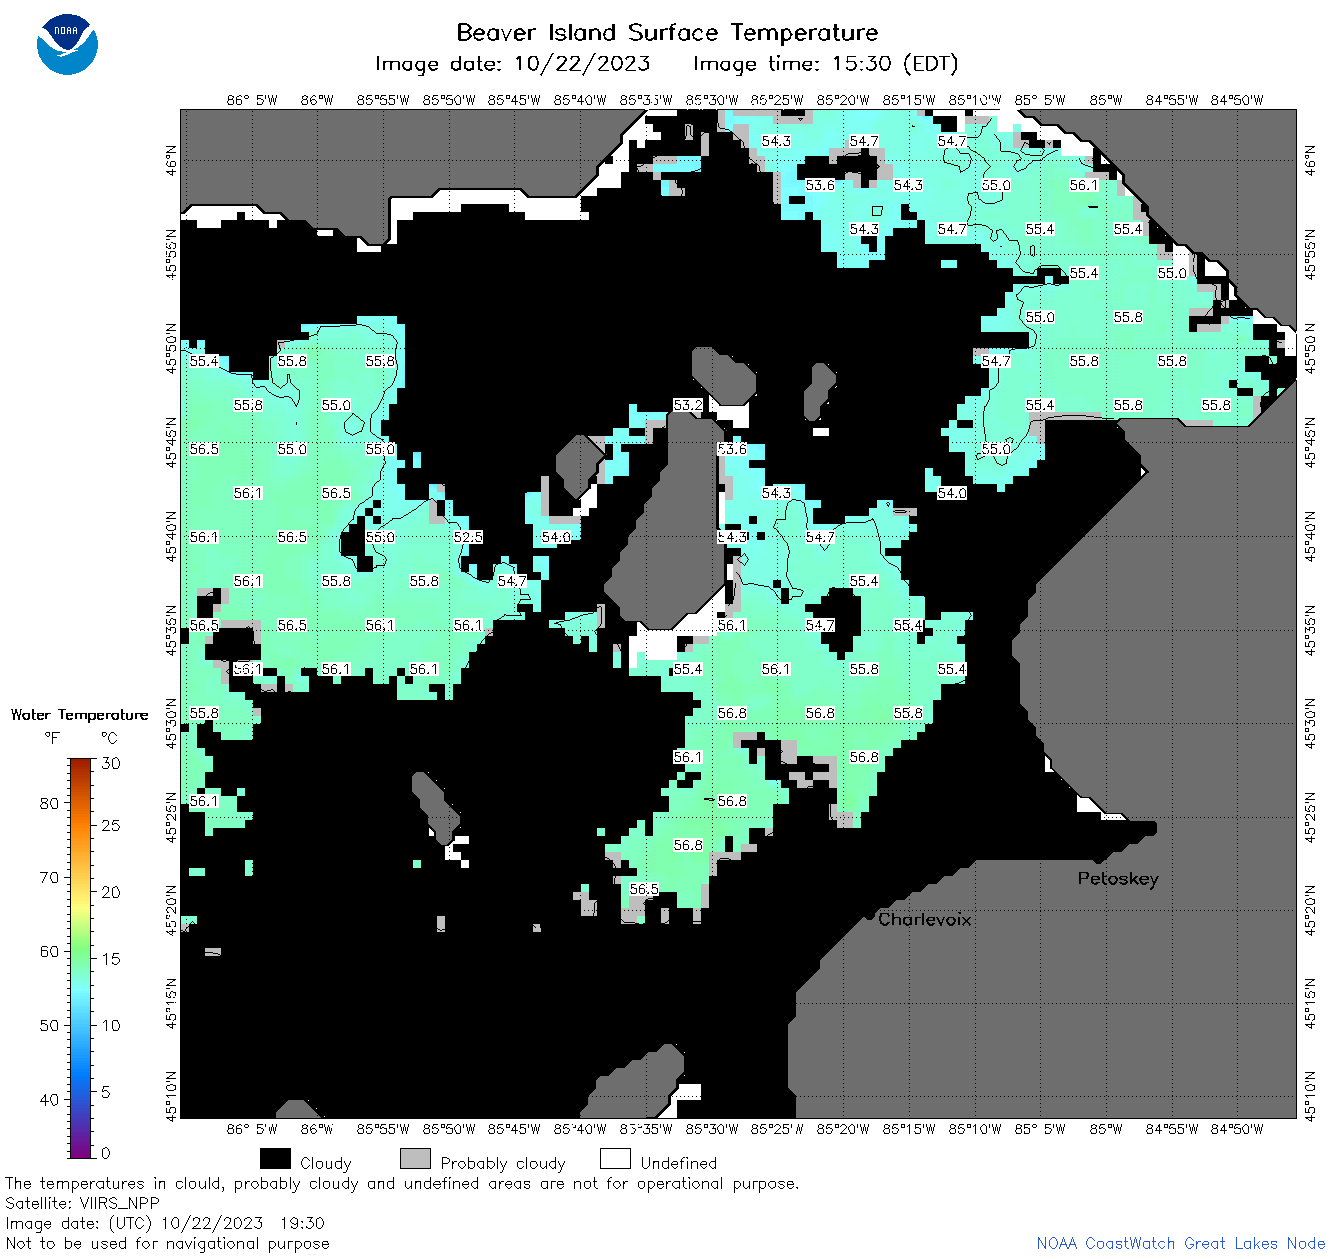Viewport: 1336px width, 1259px height.
Task: Click the 40 Fahrenheit scale tick label
Action: pyautogui.click(x=49, y=1099)
